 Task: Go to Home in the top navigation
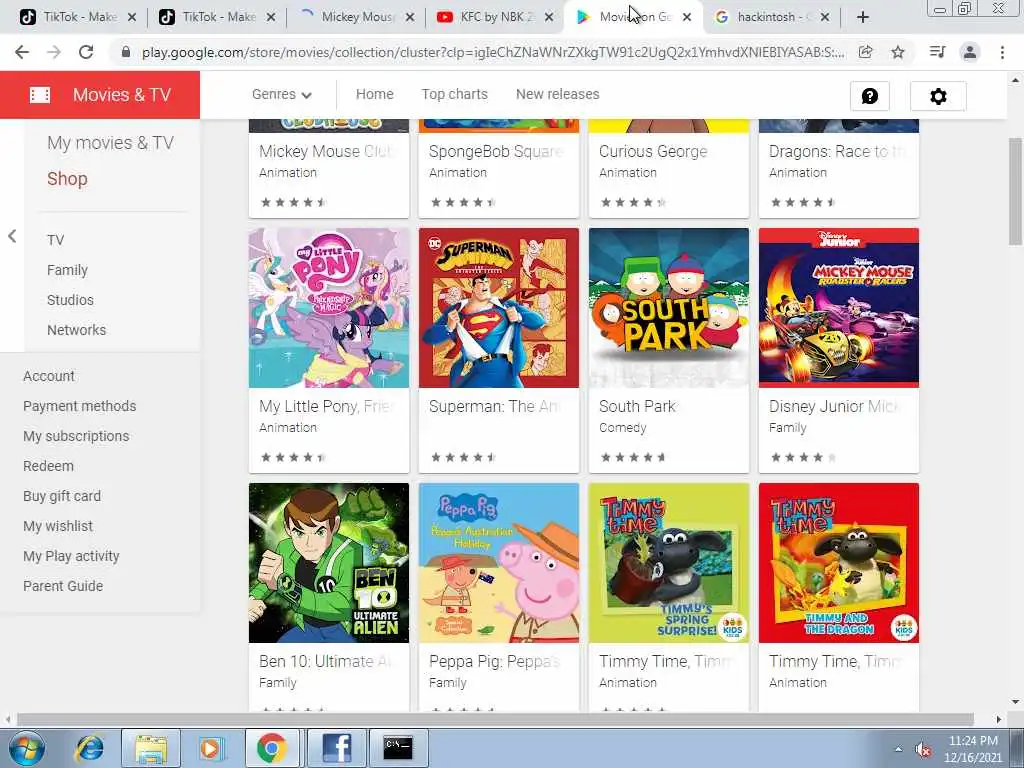click(x=374, y=94)
